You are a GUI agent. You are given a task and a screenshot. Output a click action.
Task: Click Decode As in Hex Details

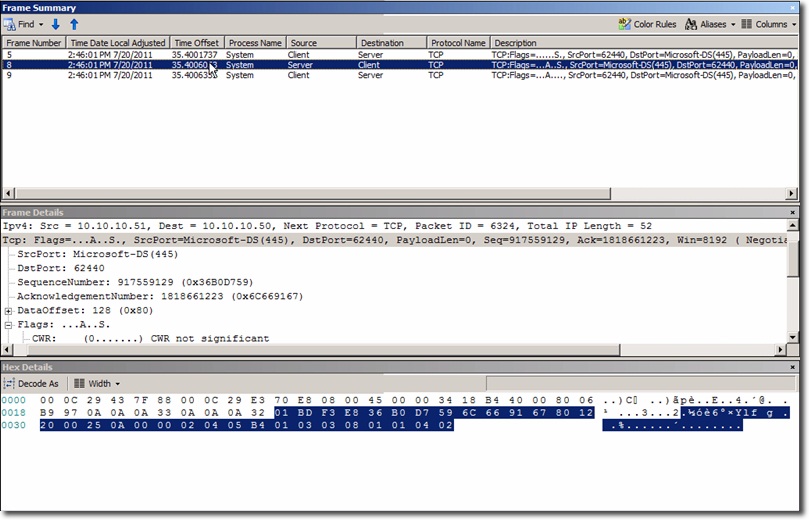32,384
